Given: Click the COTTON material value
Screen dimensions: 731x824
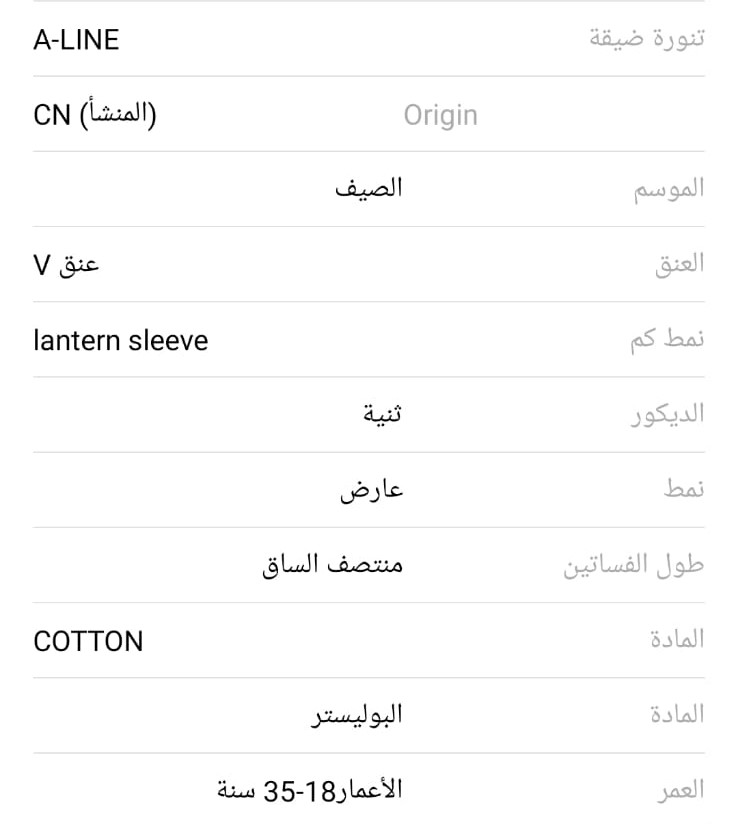Looking at the screenshot, I should tap(88, 641).
